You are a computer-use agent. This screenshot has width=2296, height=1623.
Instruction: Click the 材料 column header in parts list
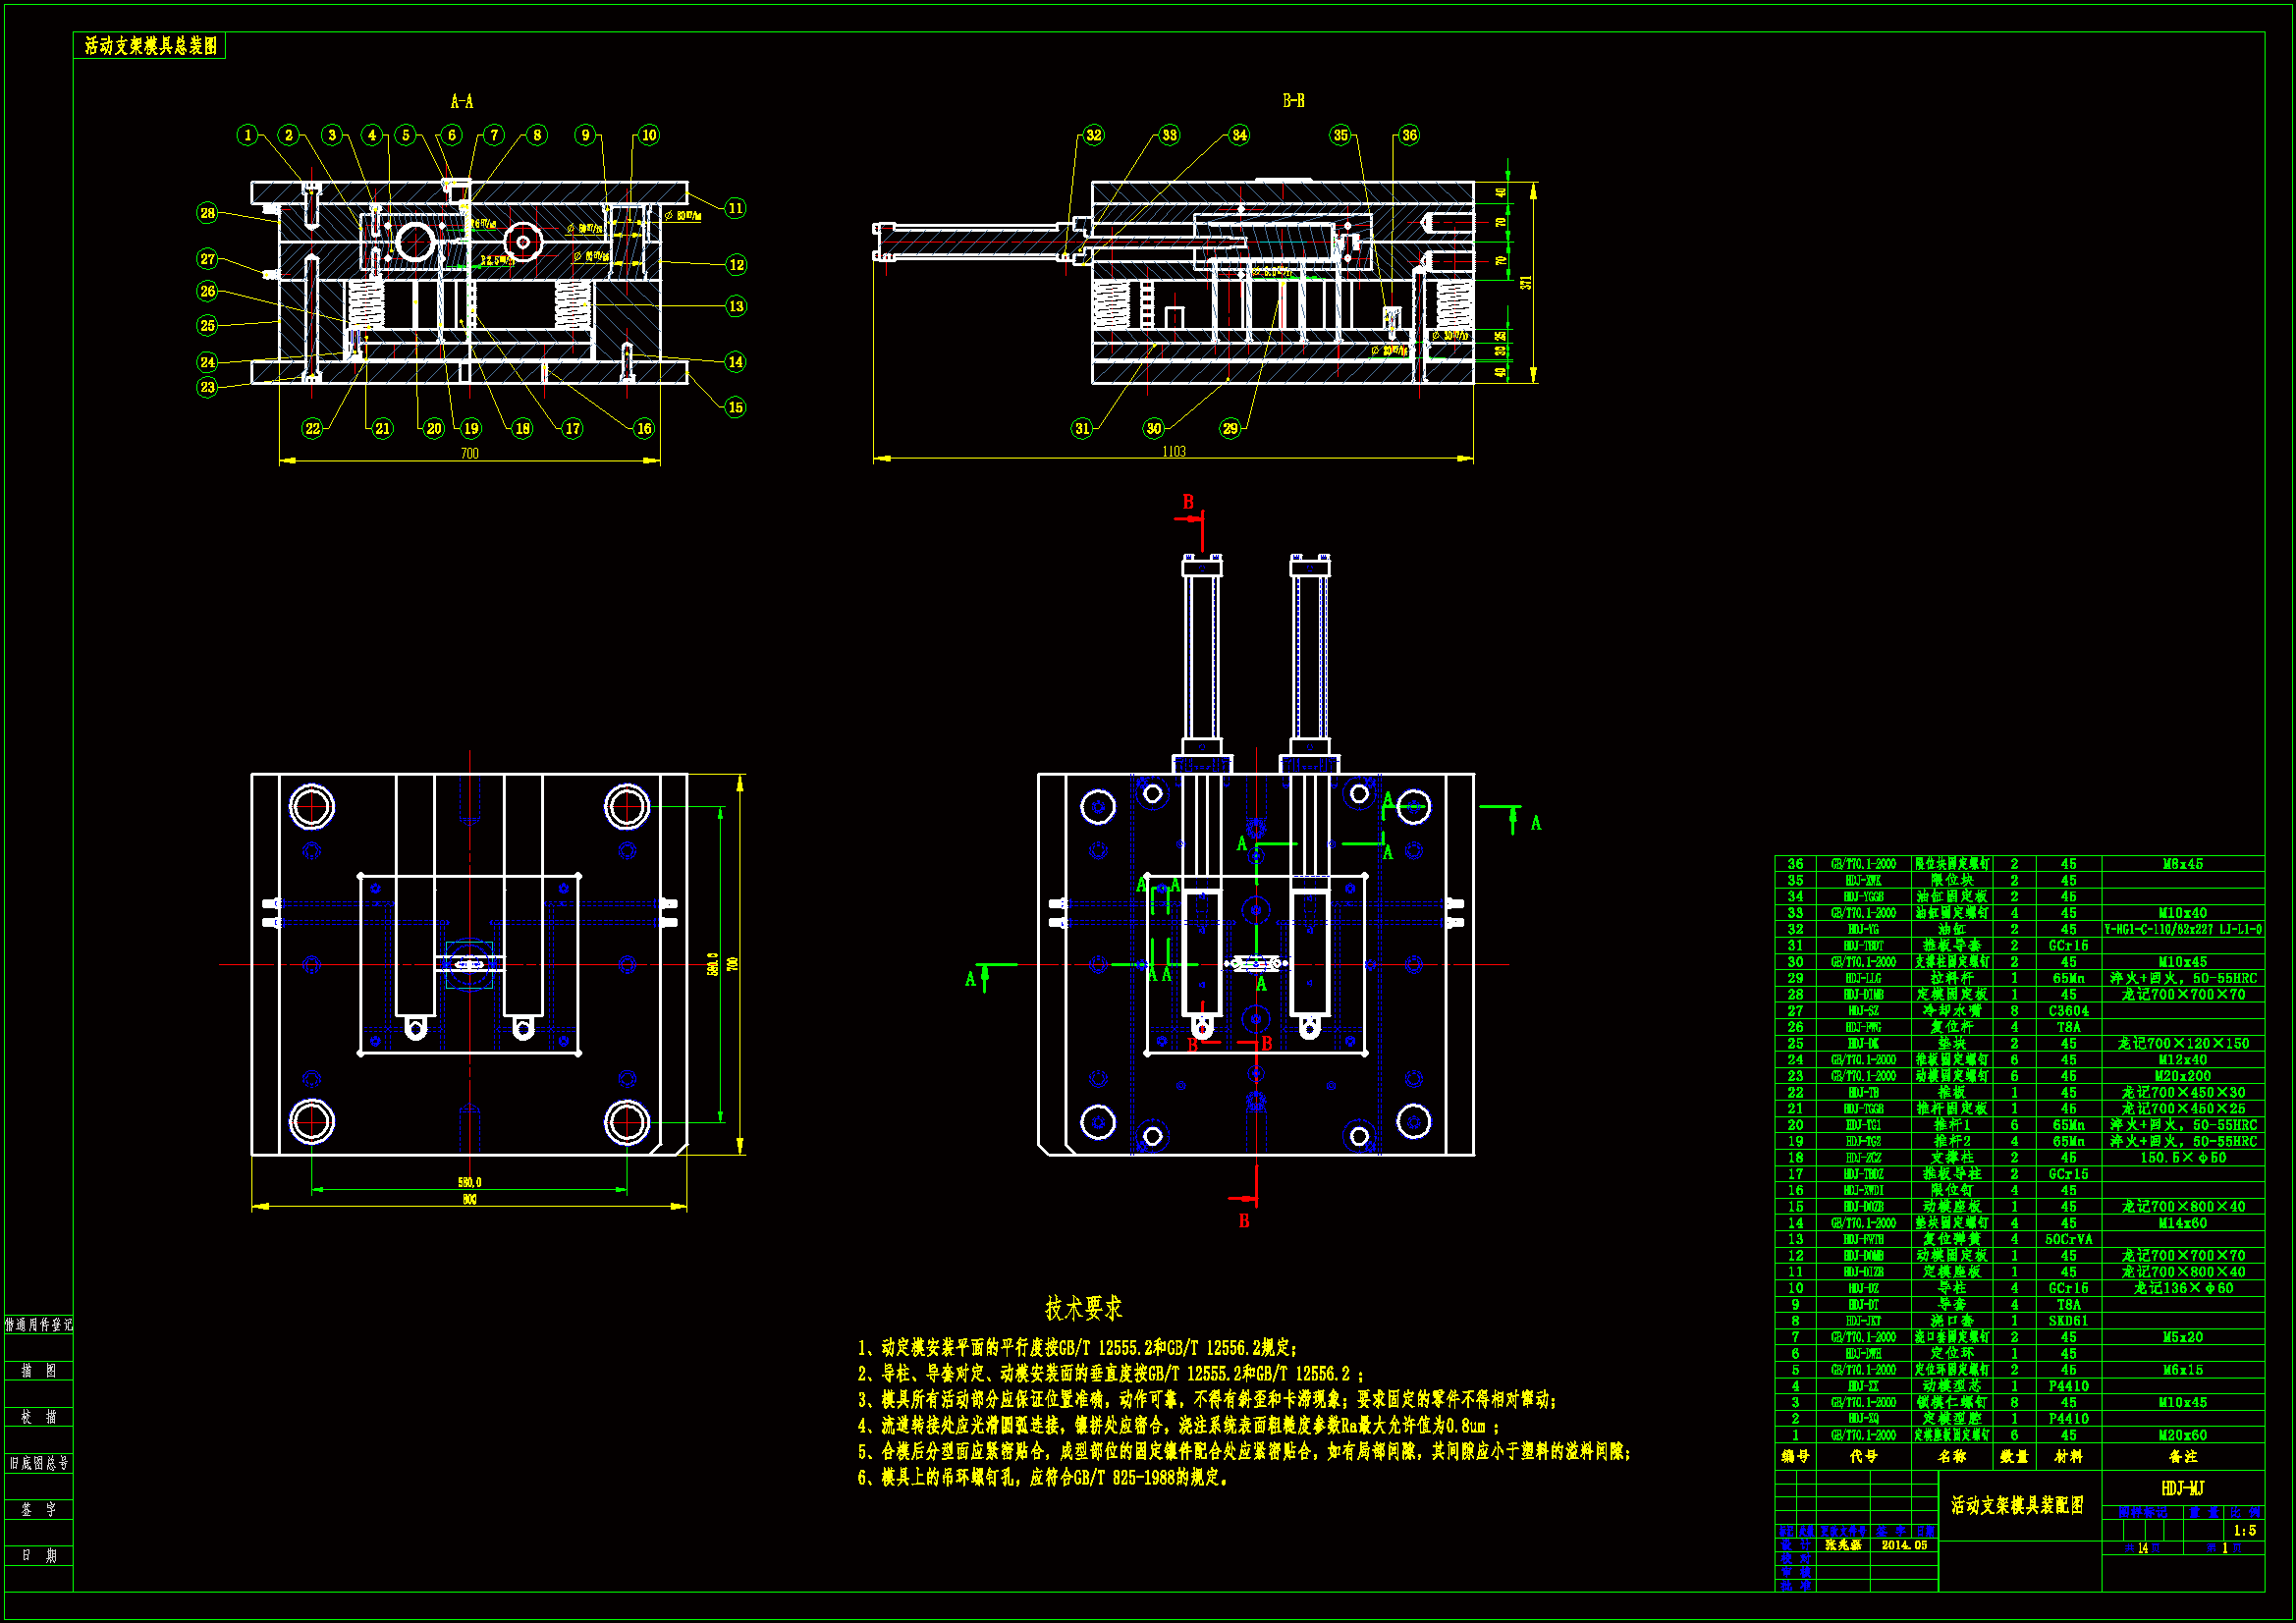point(2068,1456)
